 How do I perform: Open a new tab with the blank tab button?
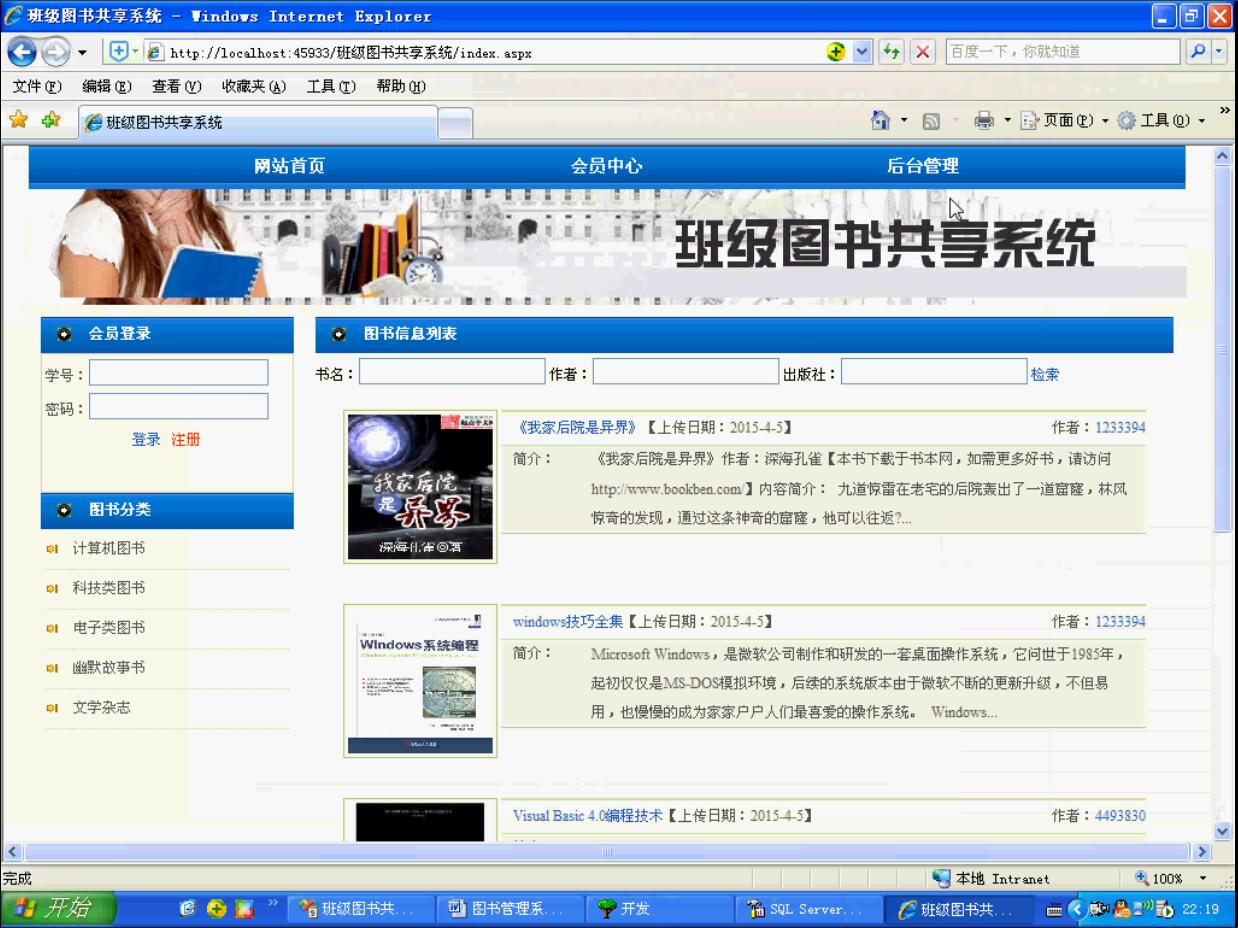(x=456, y=123)
